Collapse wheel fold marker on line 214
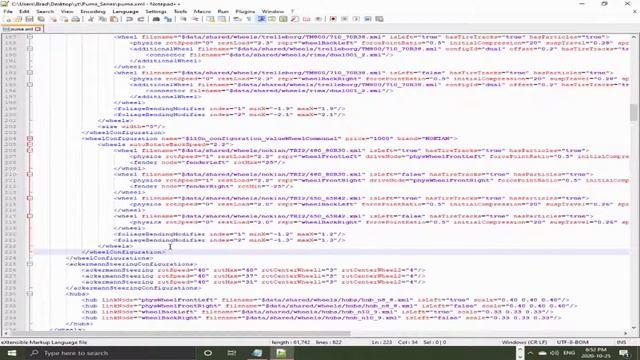 pos(30,198)
